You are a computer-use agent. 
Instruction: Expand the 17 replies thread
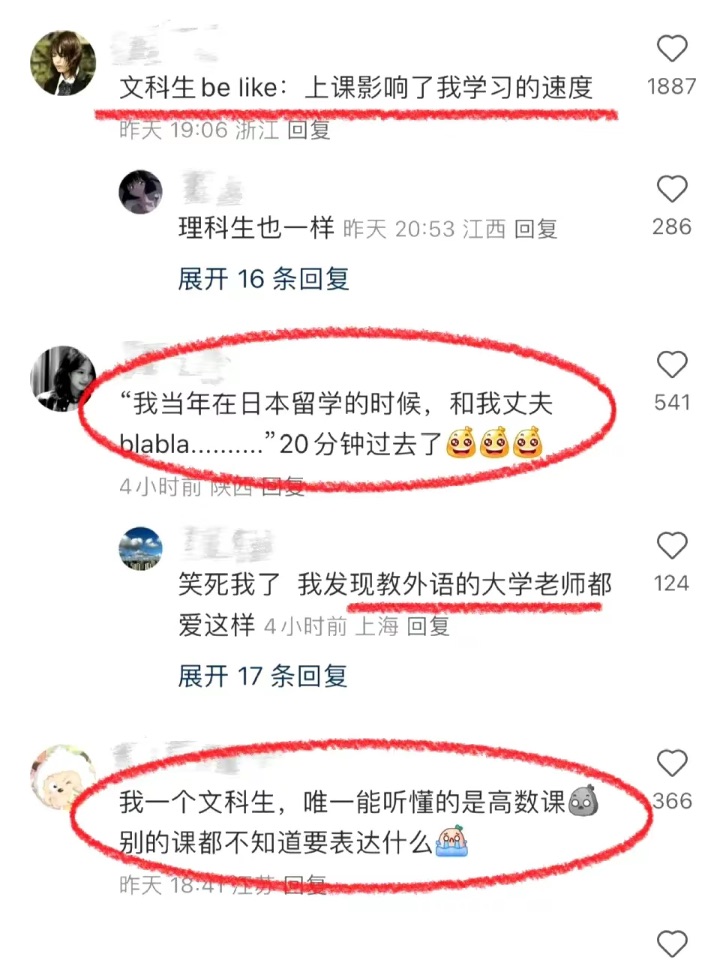coord(263,677)
